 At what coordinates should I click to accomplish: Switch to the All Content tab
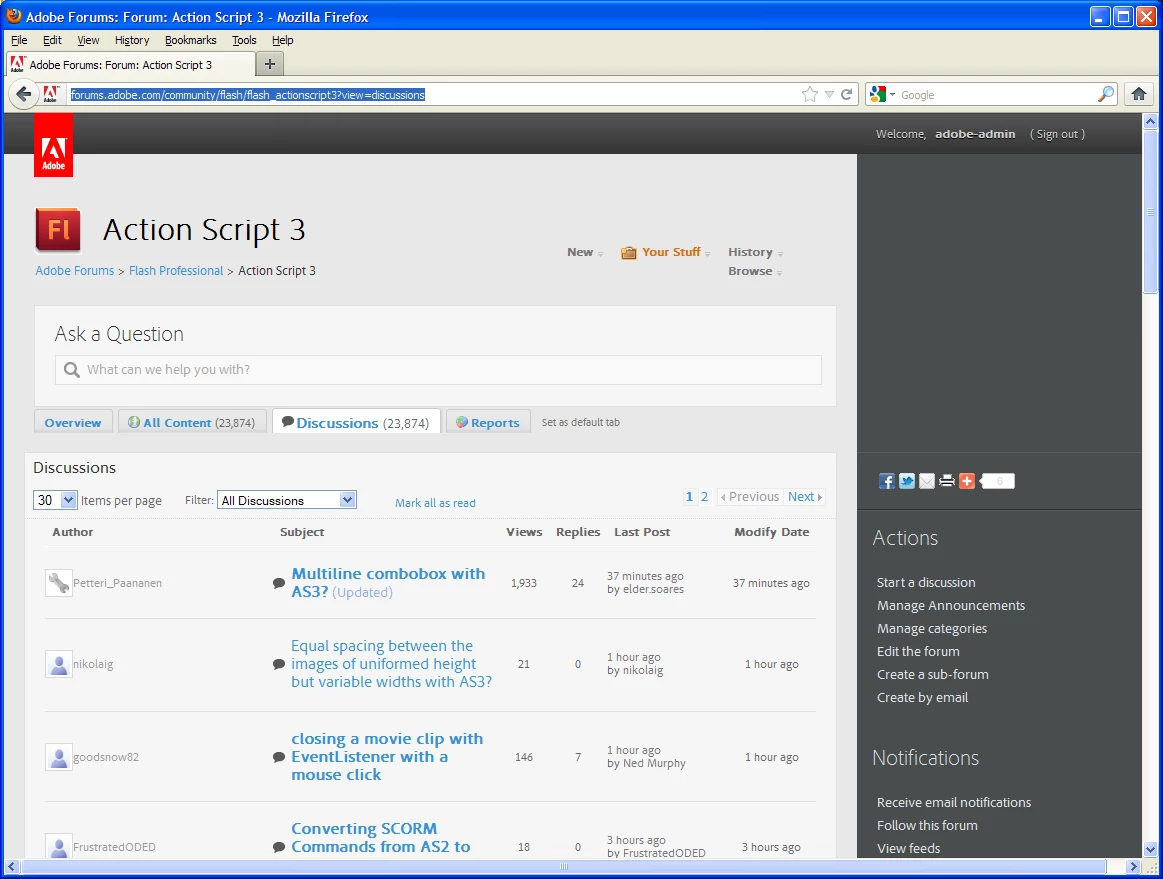(192, 422)
